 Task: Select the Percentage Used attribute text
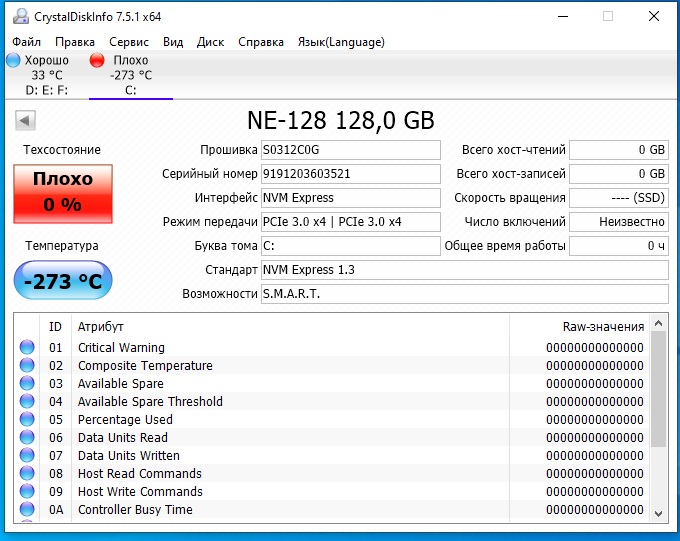pyautogui.click(x=125, y=420)
